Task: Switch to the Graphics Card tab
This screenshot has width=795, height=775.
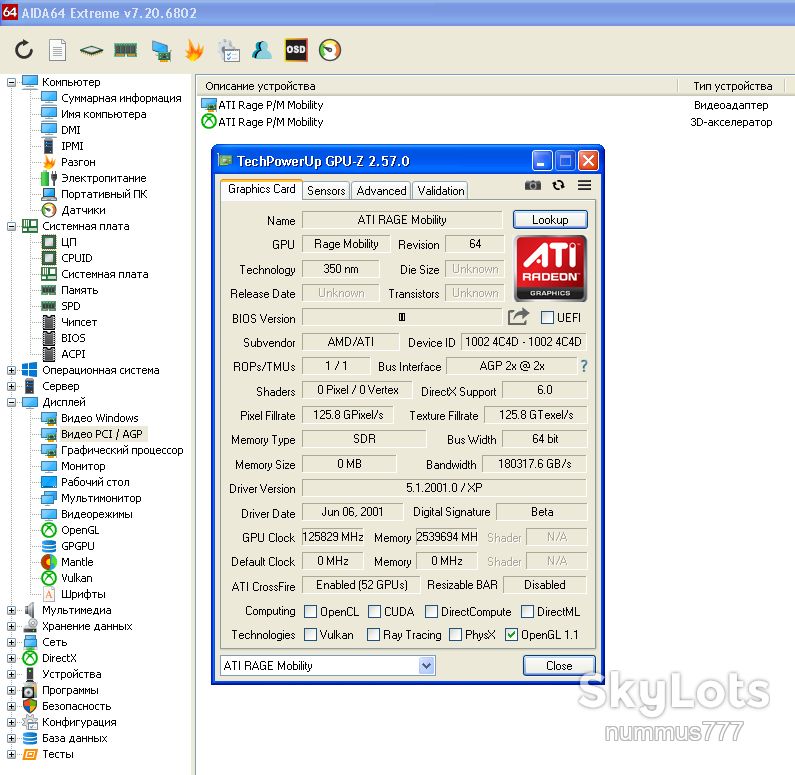Action: (262, 189)
